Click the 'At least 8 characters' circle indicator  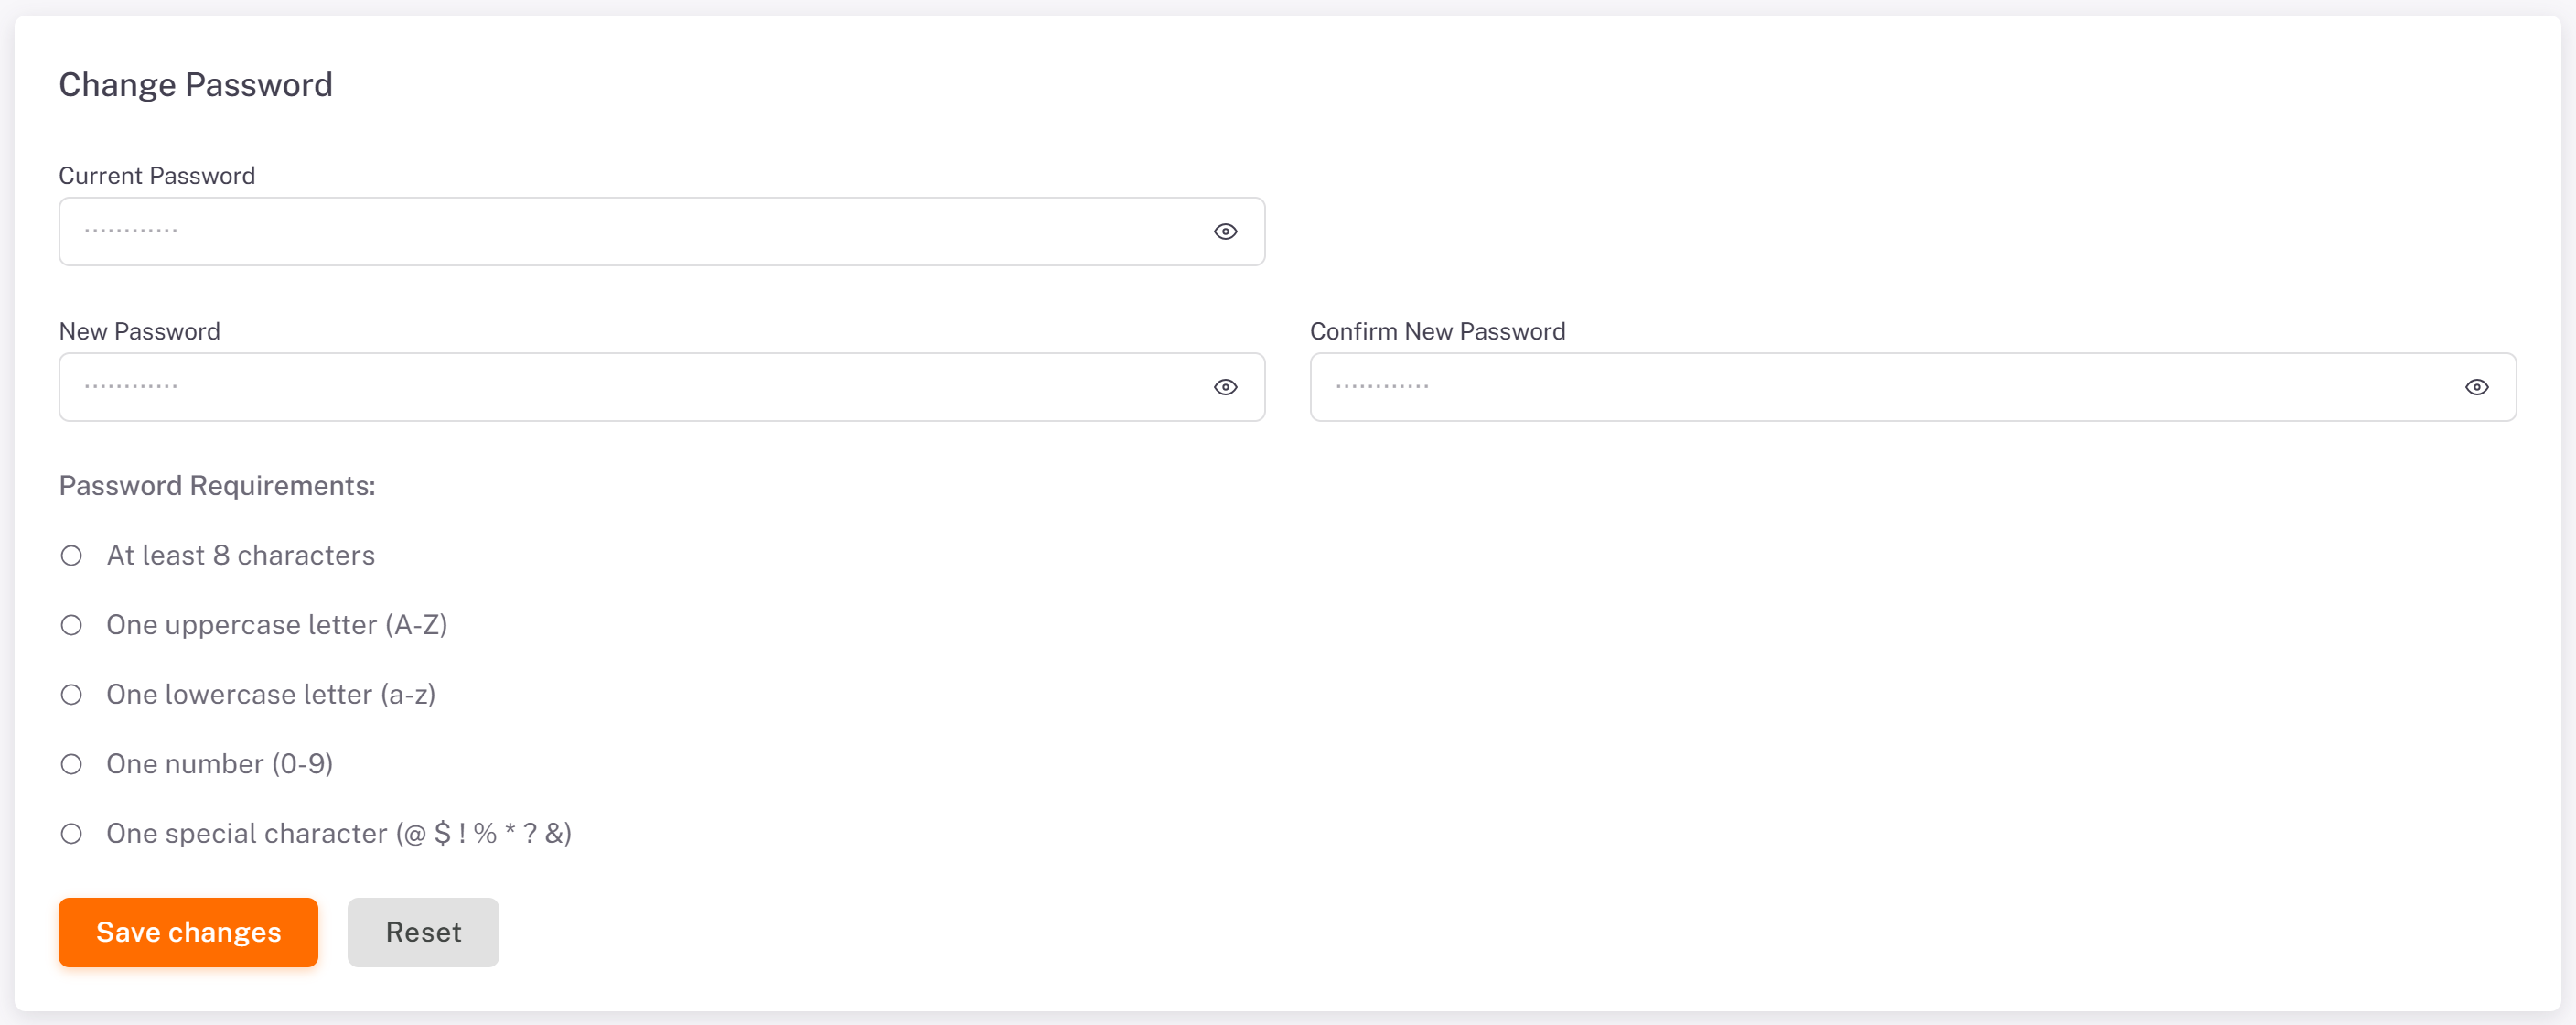click(71, 556)
